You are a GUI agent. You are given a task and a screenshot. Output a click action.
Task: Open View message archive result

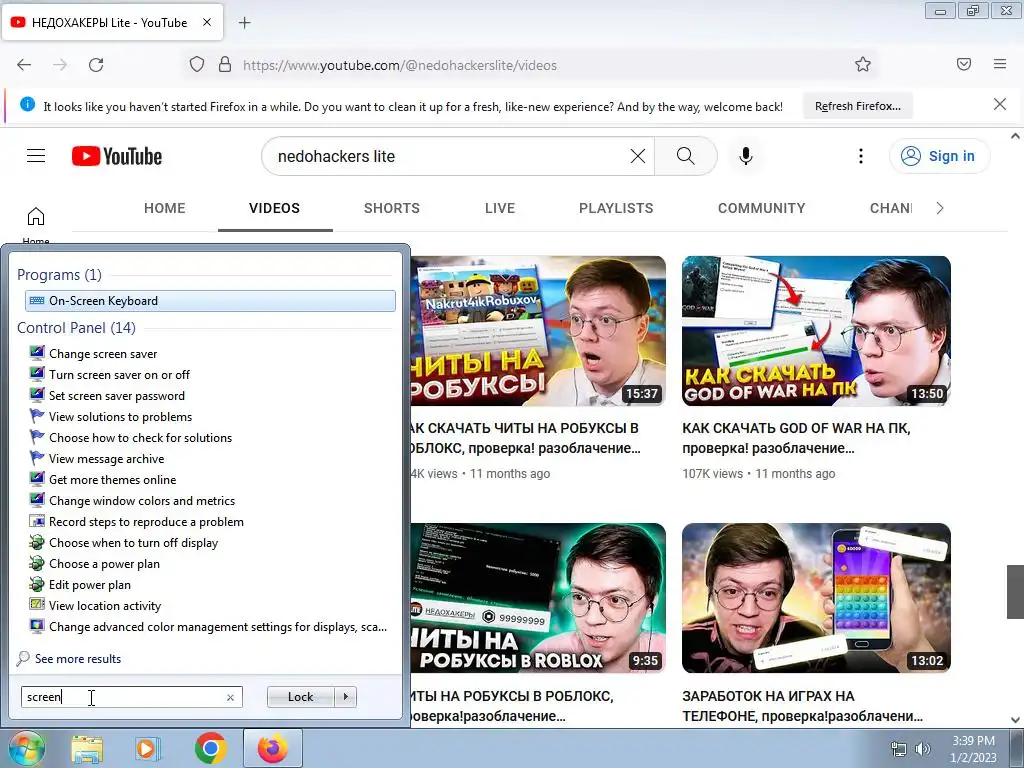[x=106, y=458]
